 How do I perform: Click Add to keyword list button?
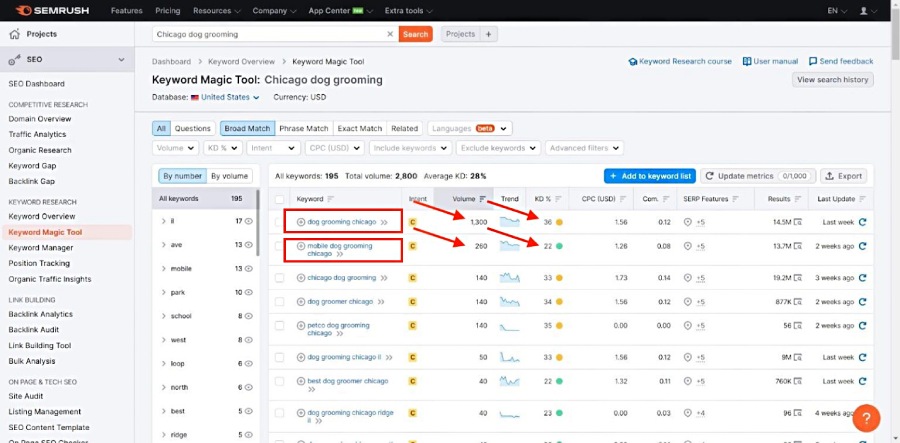[x=650, y=176]
